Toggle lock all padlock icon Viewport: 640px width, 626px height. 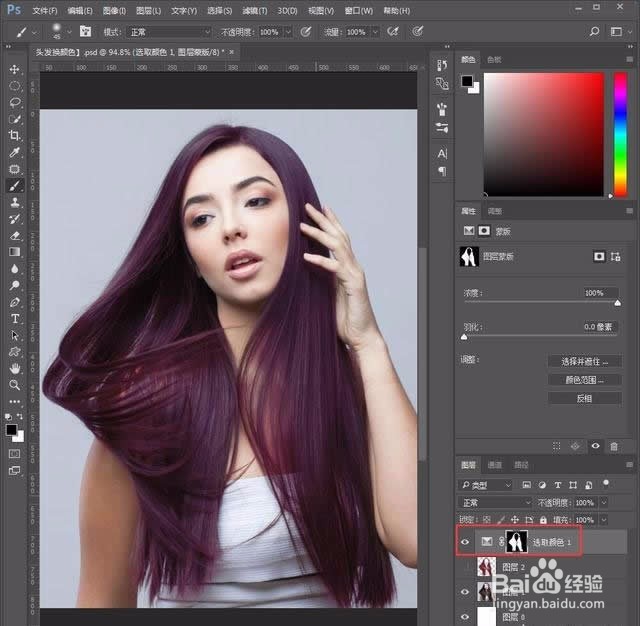pyautogui.click(x=543, y=519)
